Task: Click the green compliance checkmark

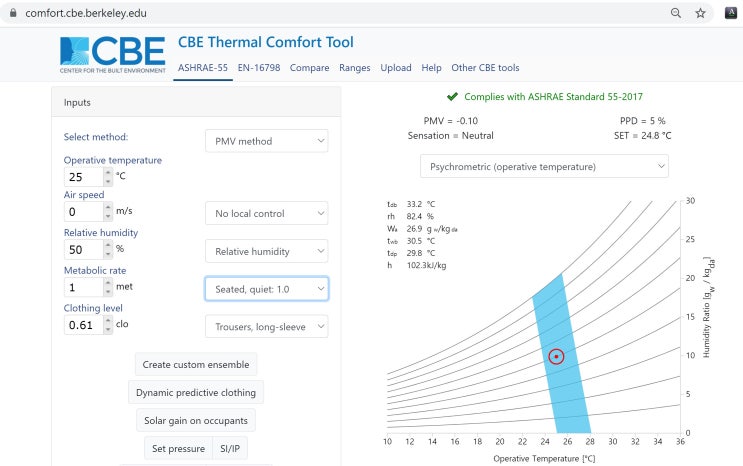Action: (x=452, y=97)
